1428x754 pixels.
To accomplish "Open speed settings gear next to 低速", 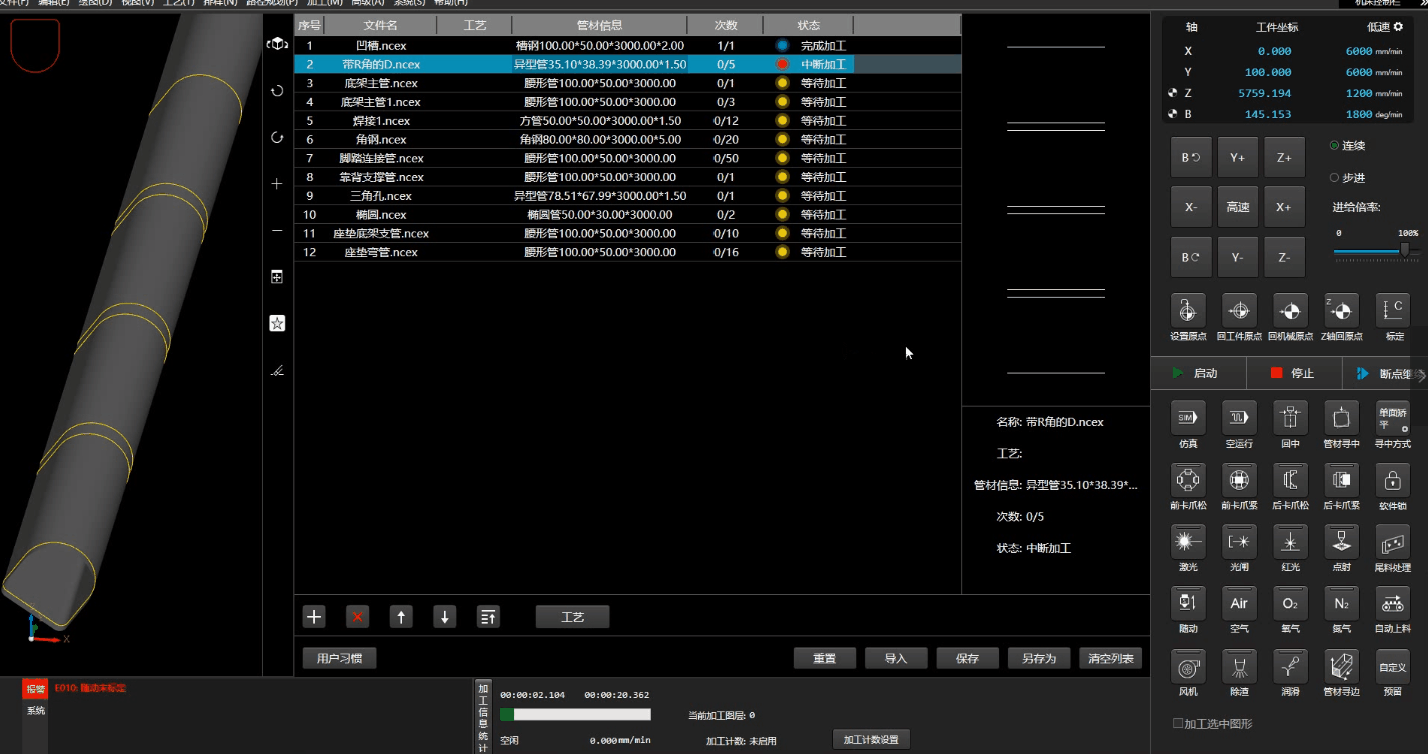I will click(1398, 27).
